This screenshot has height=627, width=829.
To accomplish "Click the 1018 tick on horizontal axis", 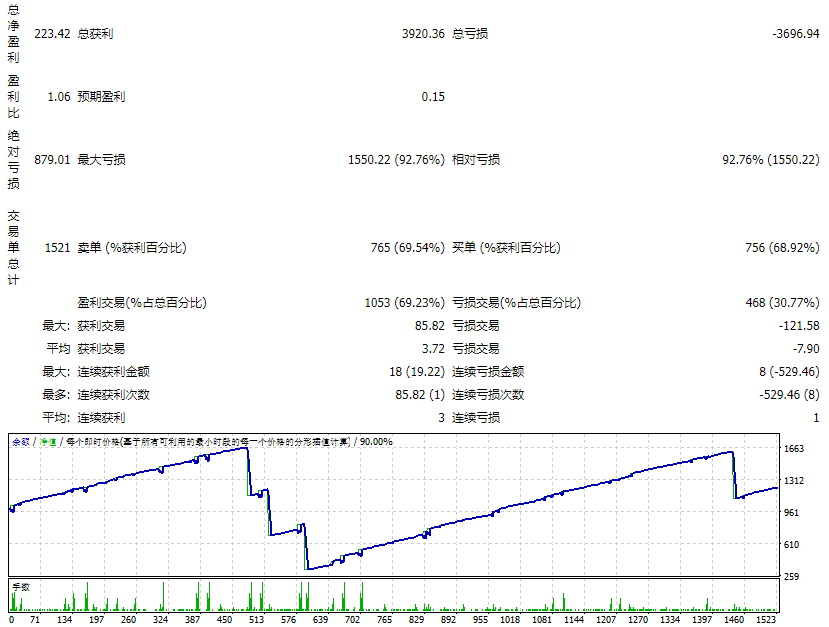I will point(510,620).
